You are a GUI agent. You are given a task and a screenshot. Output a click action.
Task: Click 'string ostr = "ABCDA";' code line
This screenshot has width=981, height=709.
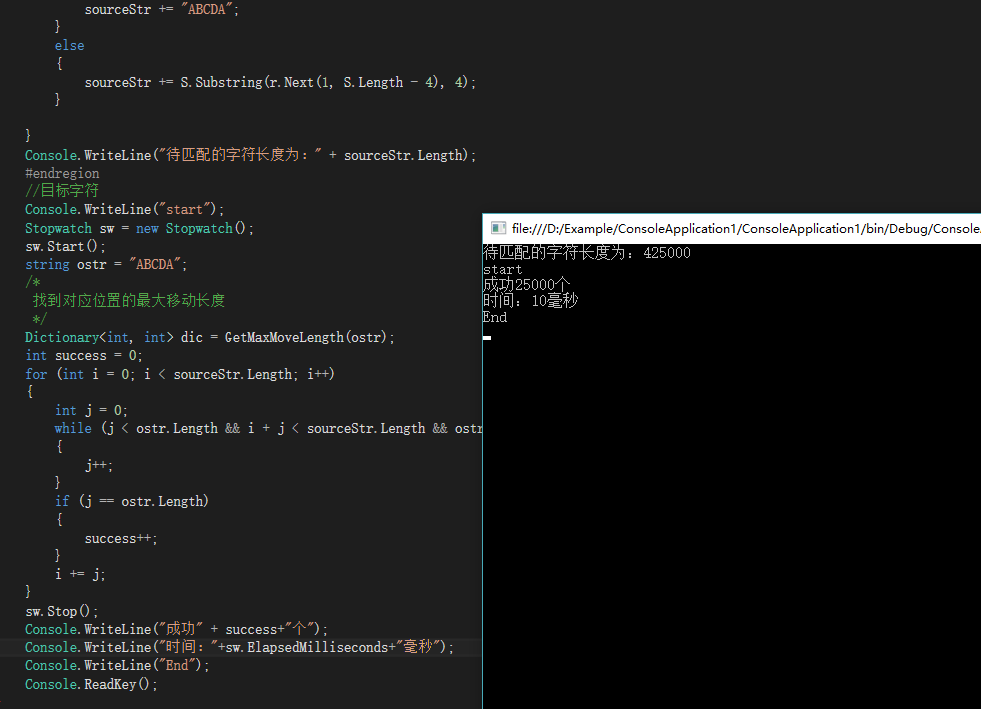click(x=106, y=265)
